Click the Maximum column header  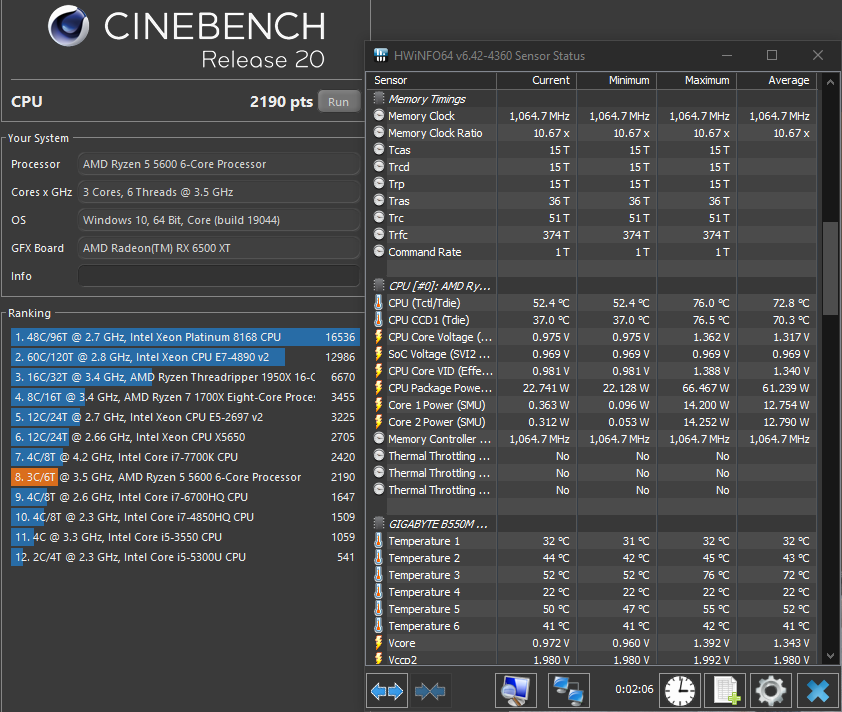pyautogui.click(x=697, y=80)
